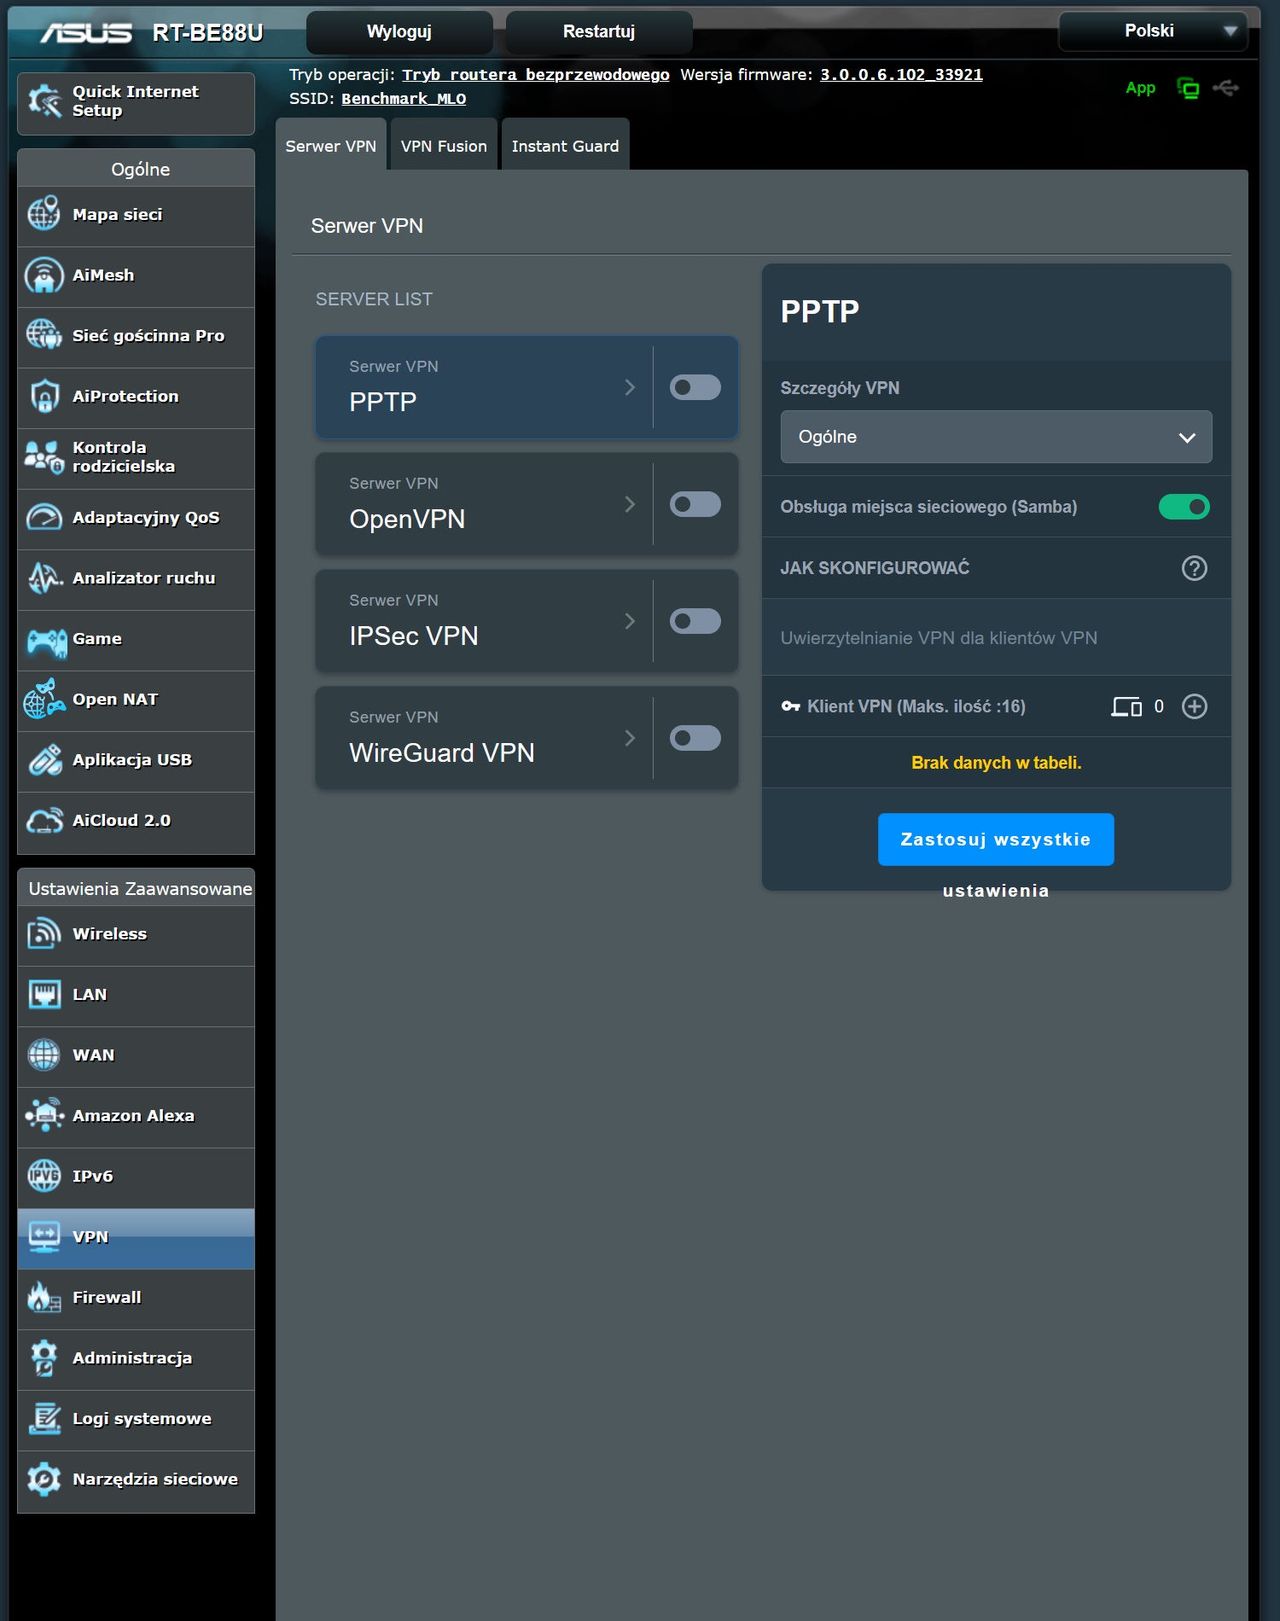
Task: Click the Sieć gościnna Pro icon
Action: [x=44, y=335]
